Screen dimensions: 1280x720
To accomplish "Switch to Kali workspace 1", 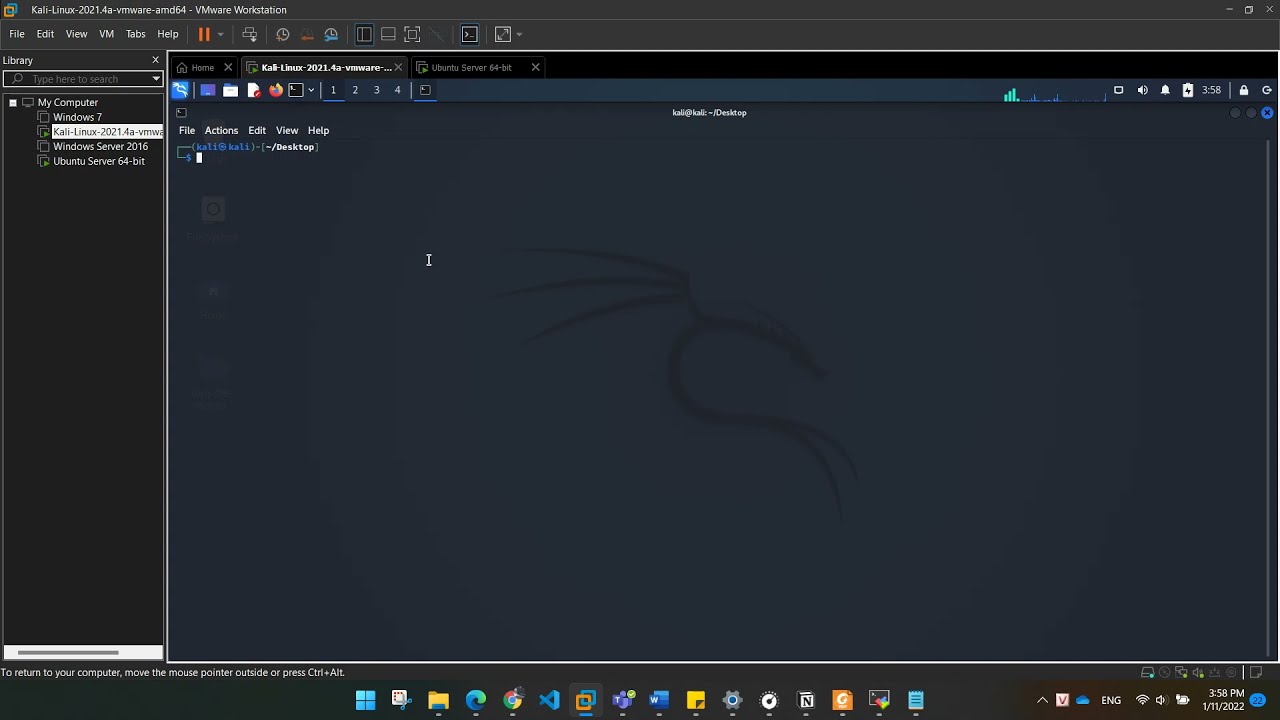I will [333, 90].
